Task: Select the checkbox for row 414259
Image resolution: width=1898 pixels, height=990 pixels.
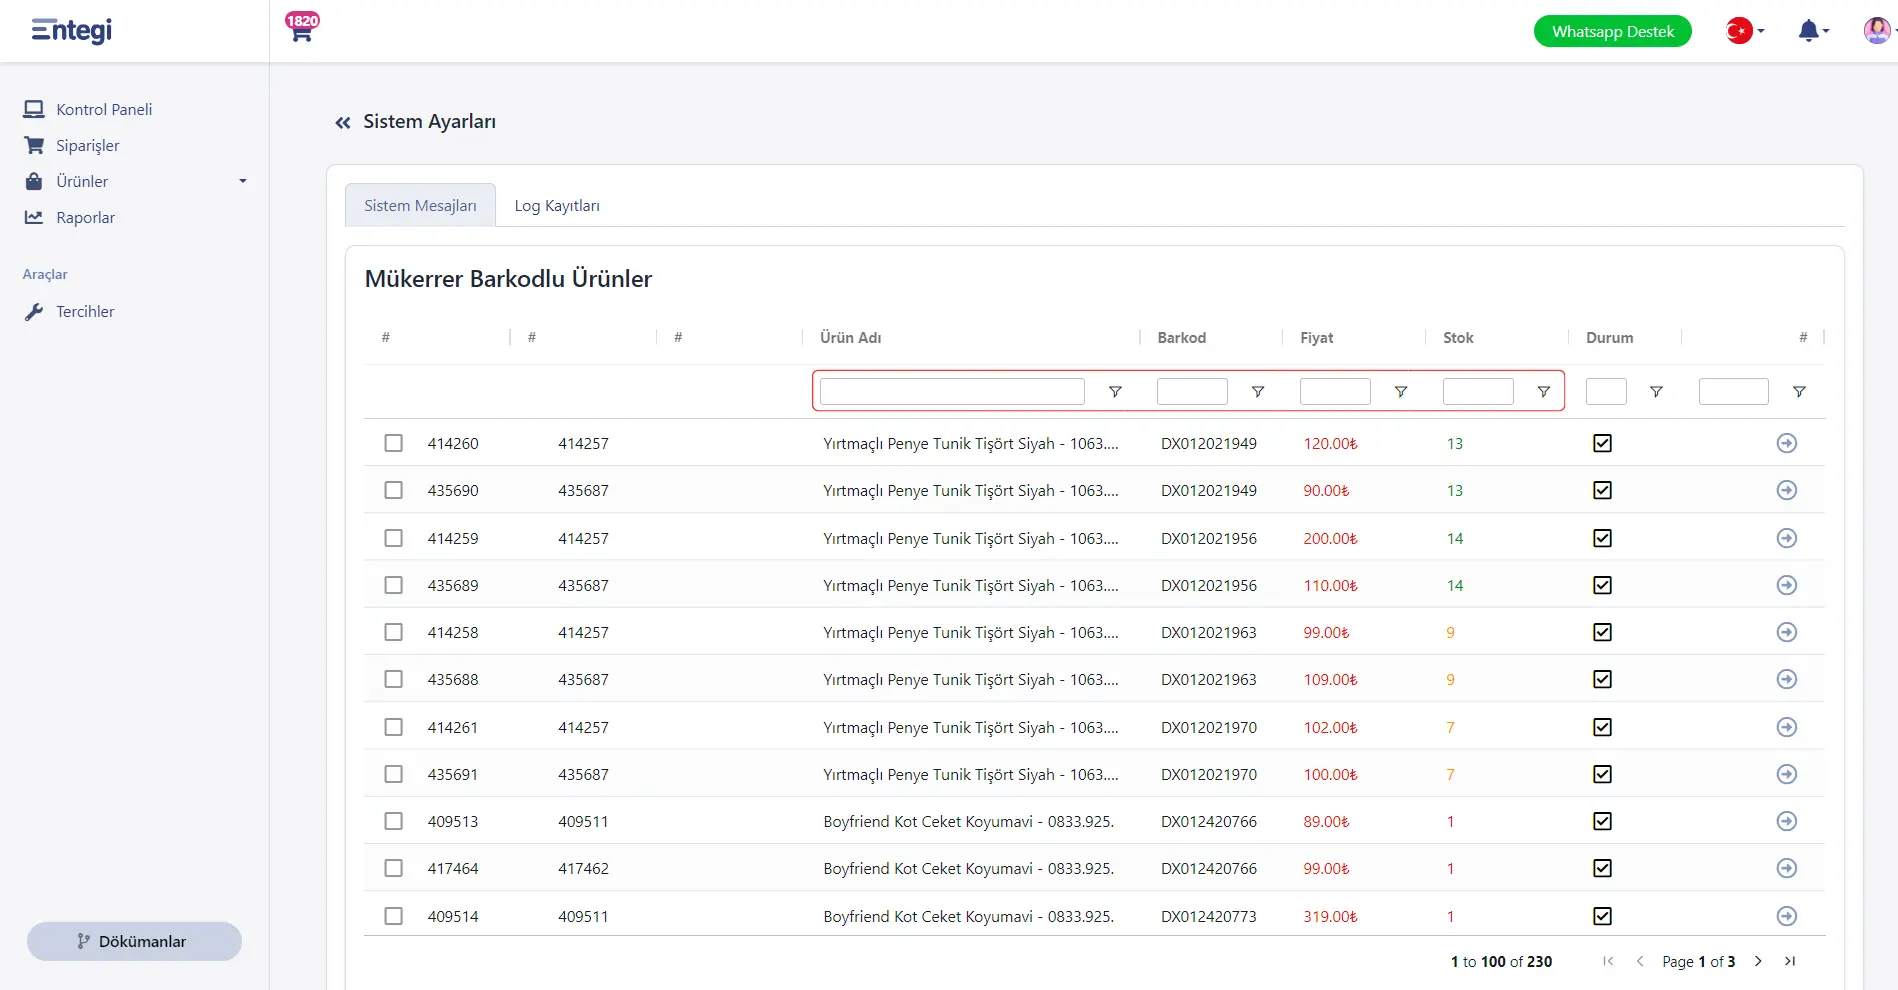Action: point(394,538)
